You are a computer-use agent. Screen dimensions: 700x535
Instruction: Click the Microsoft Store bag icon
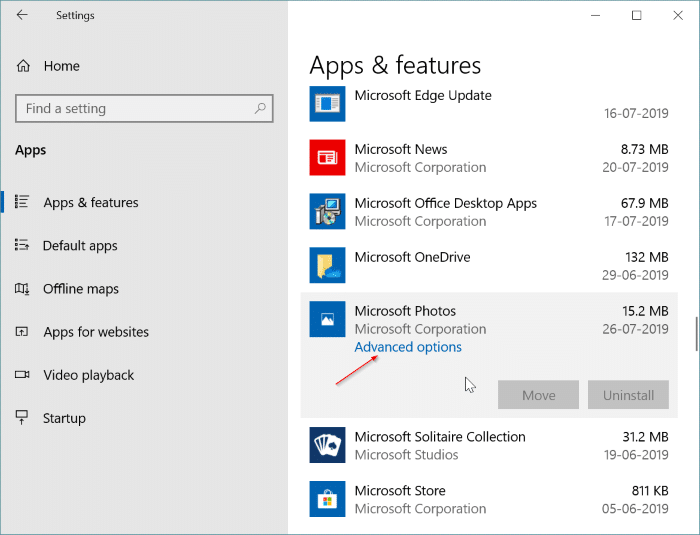pos(327,499)
